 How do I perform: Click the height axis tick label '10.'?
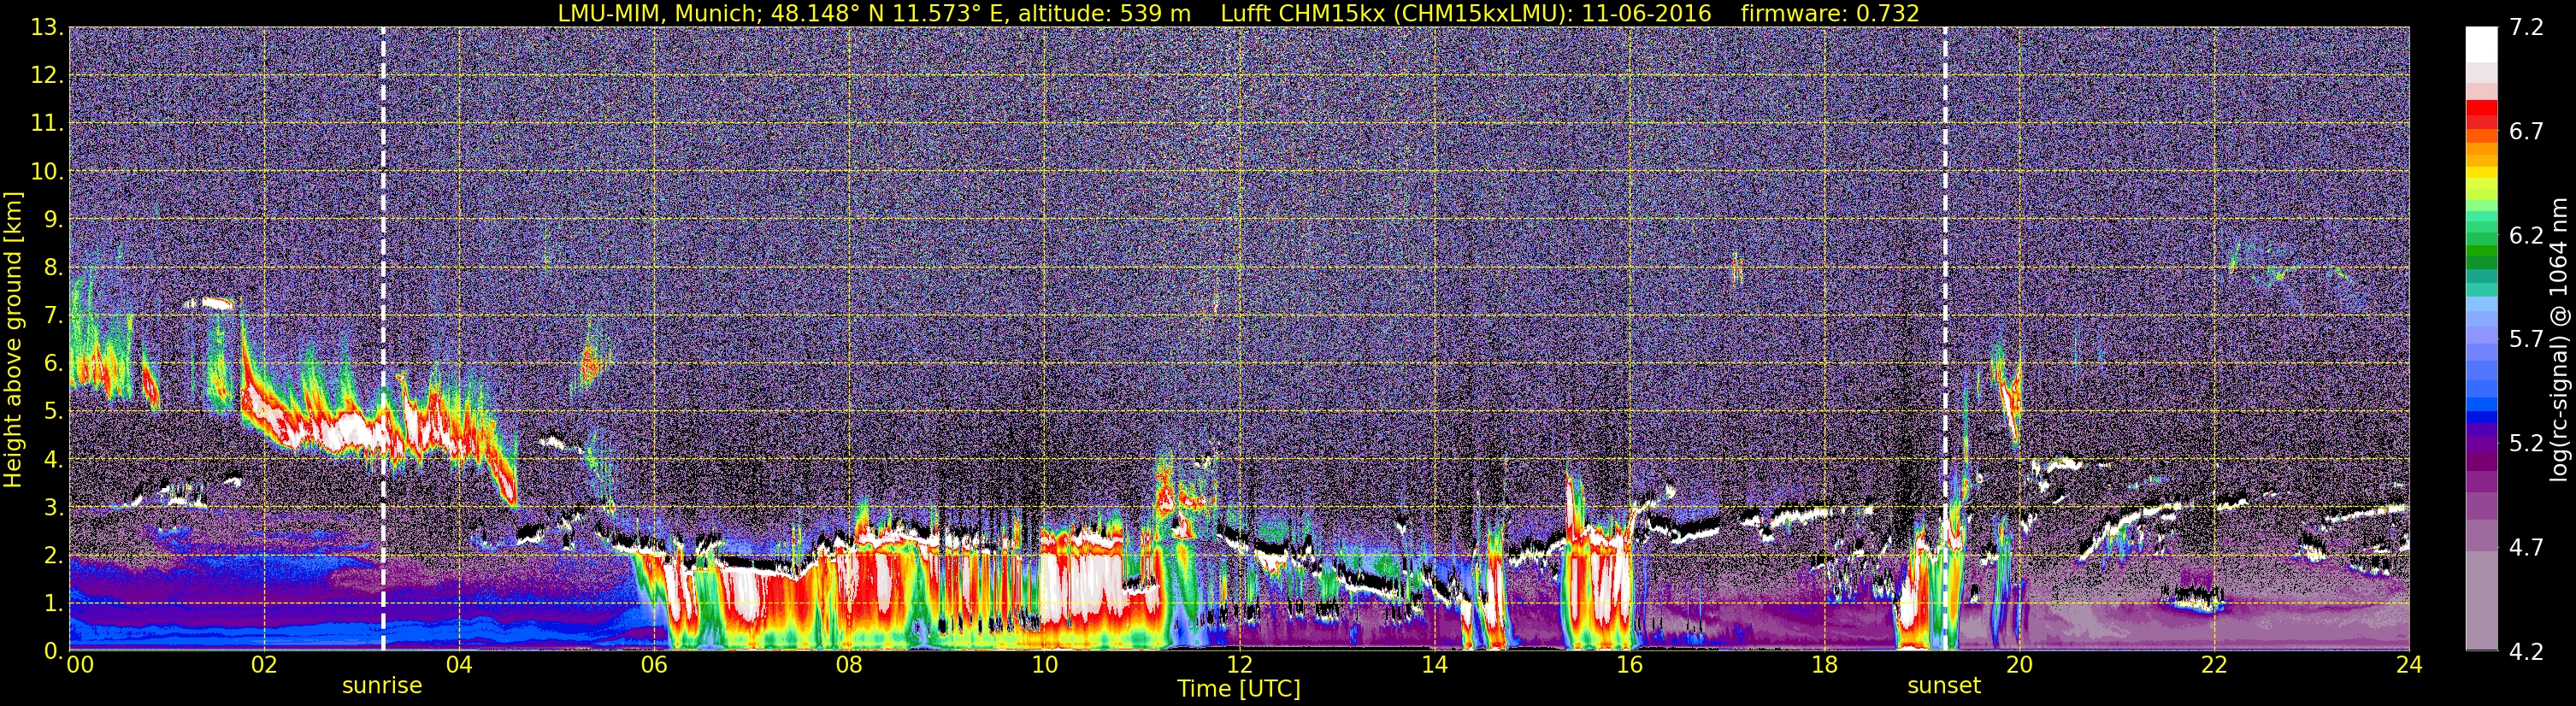(46, 171)
